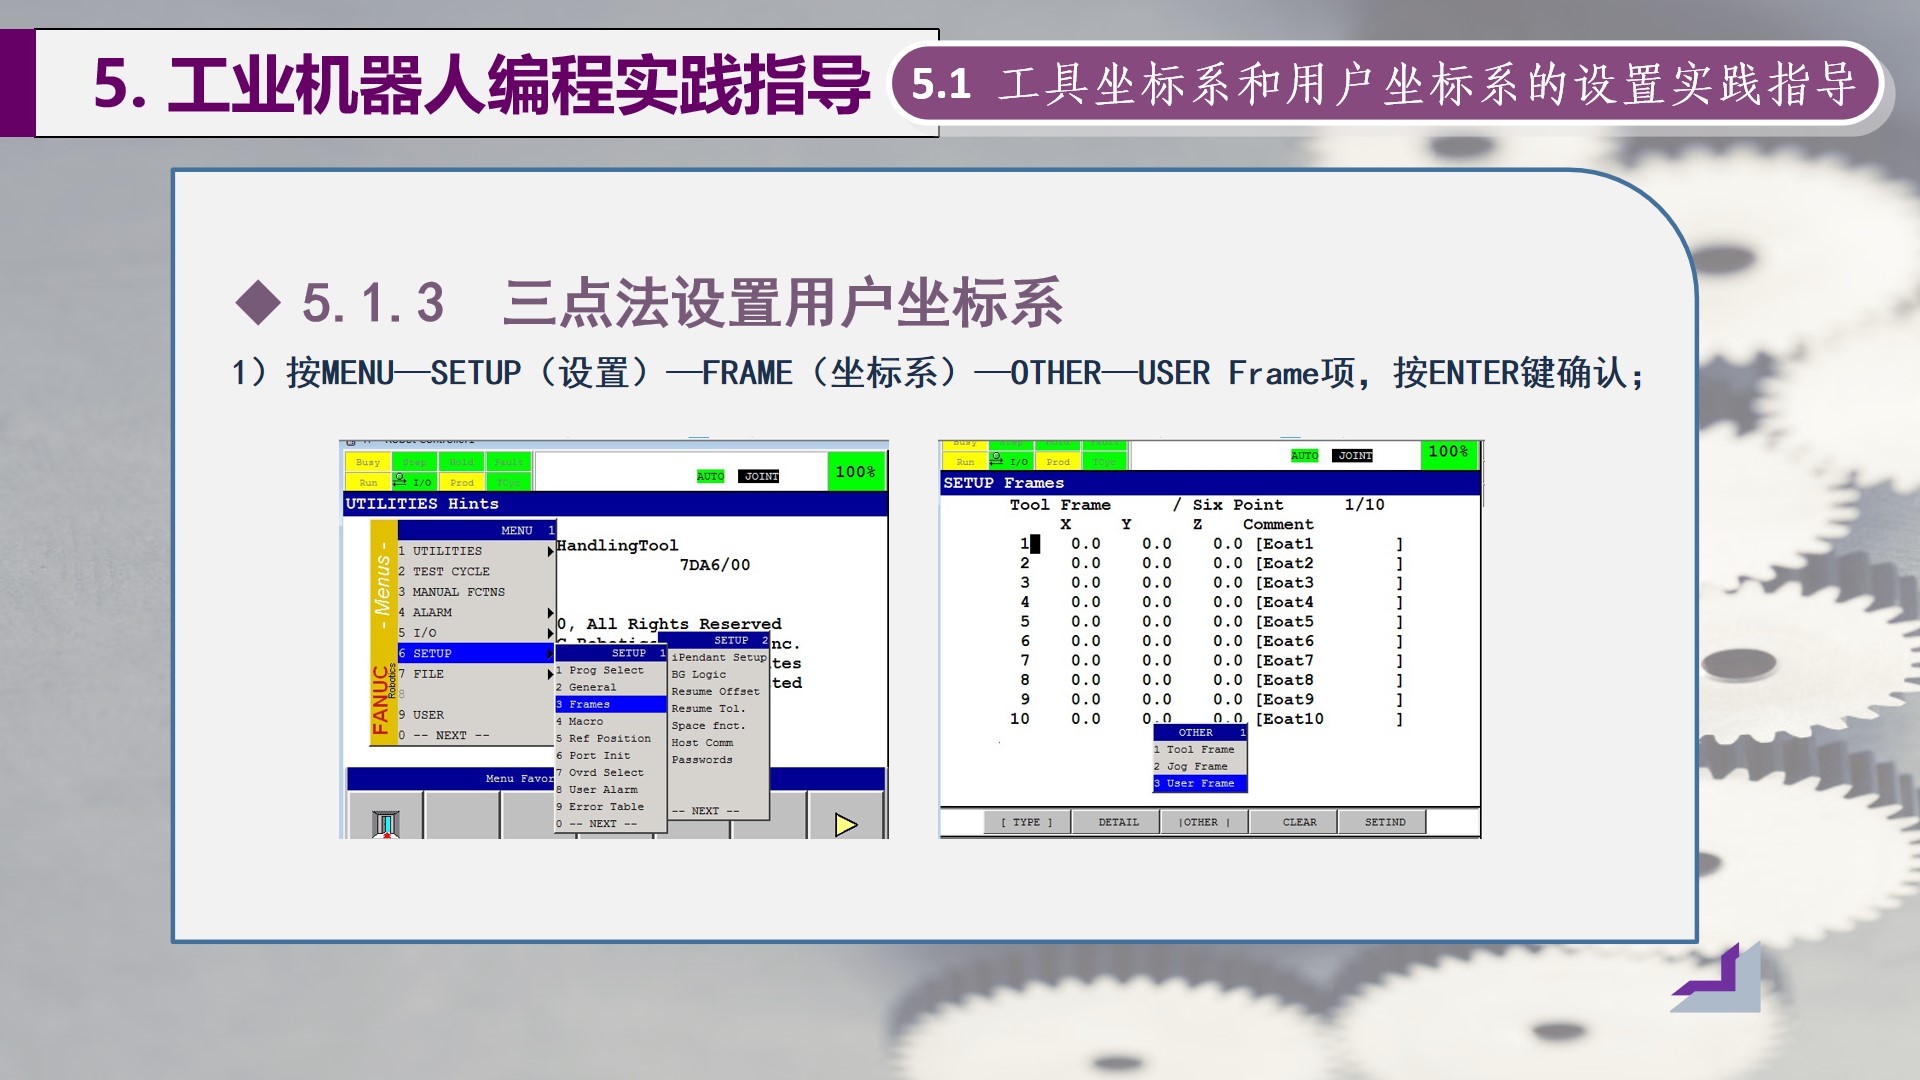
Task: Choose User Frame in OTHER popup
Action: (x=1199, y=783)
